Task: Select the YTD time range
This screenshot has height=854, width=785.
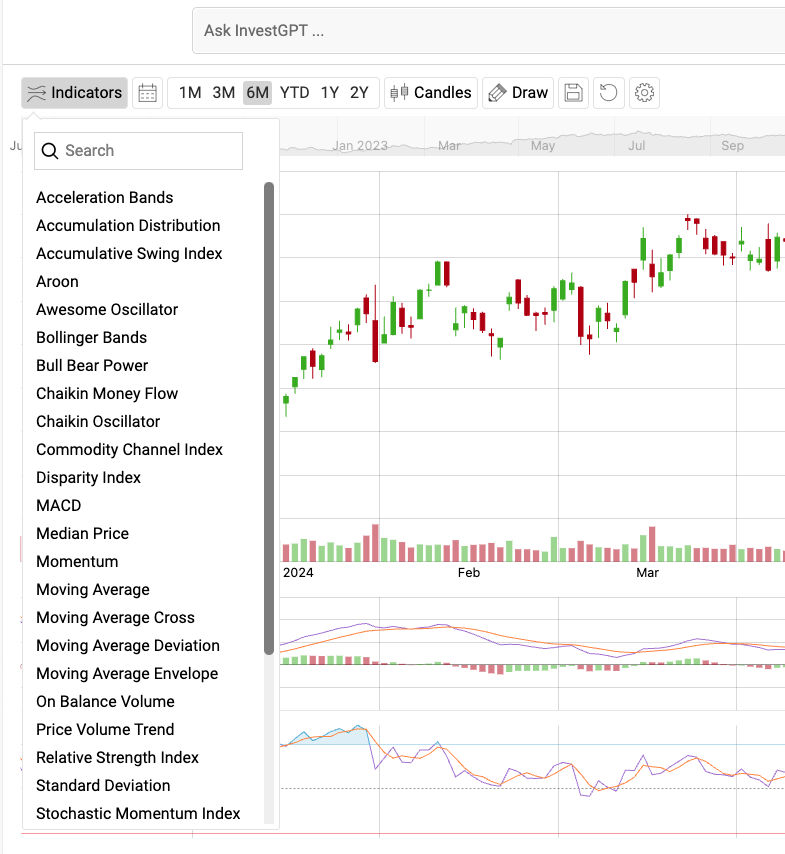Action: [294, 93]
